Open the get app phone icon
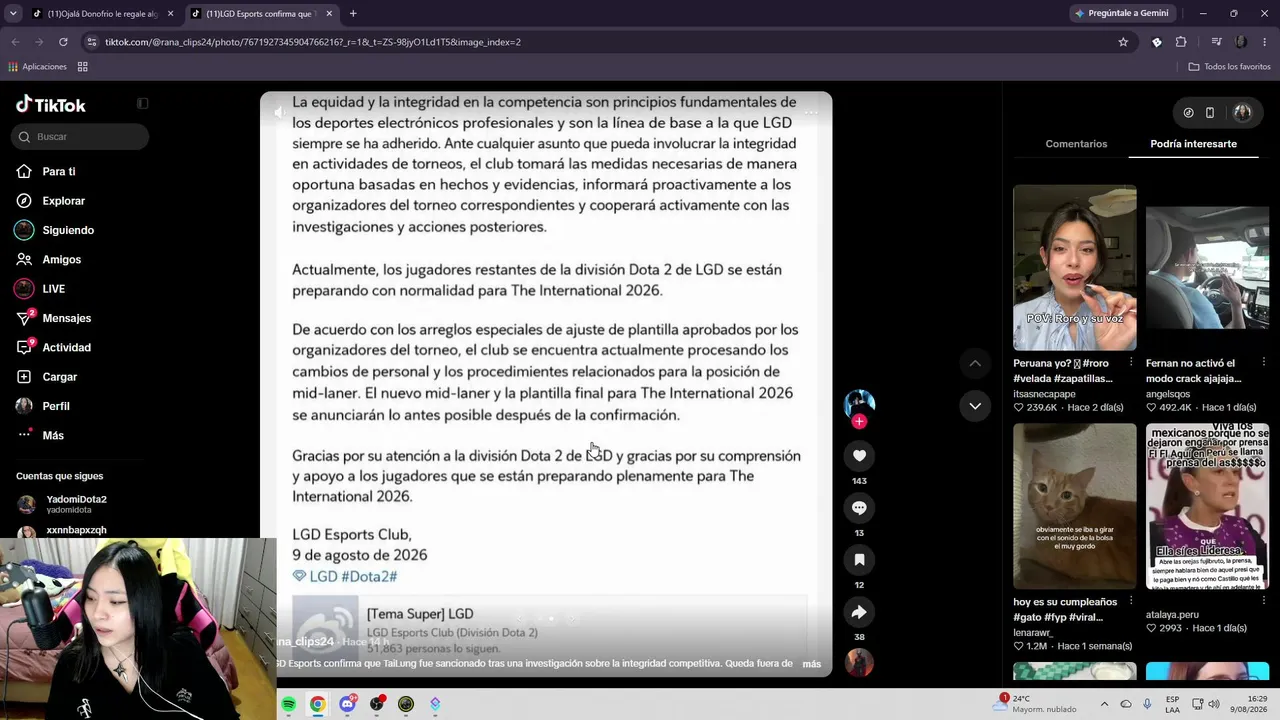 point(1210,113)
